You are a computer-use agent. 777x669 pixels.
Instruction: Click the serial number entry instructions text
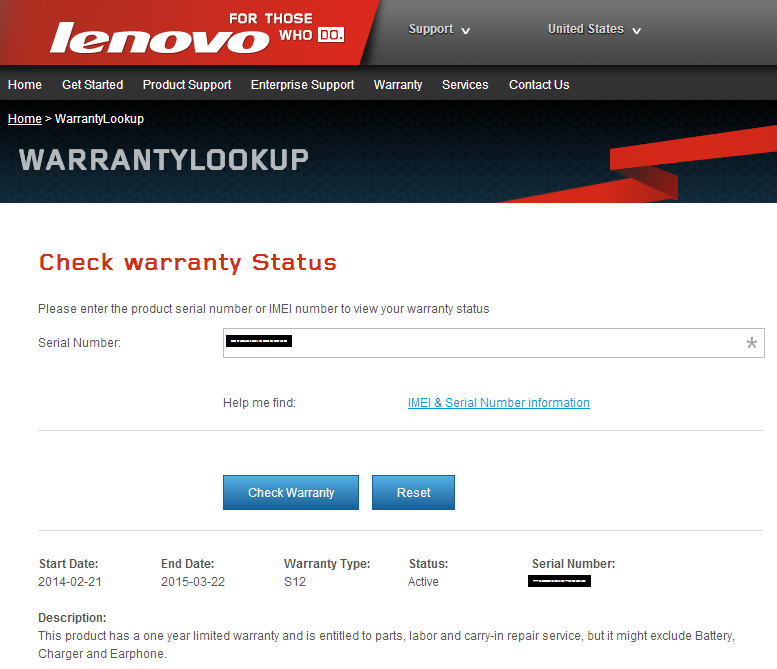click(264, 309)
